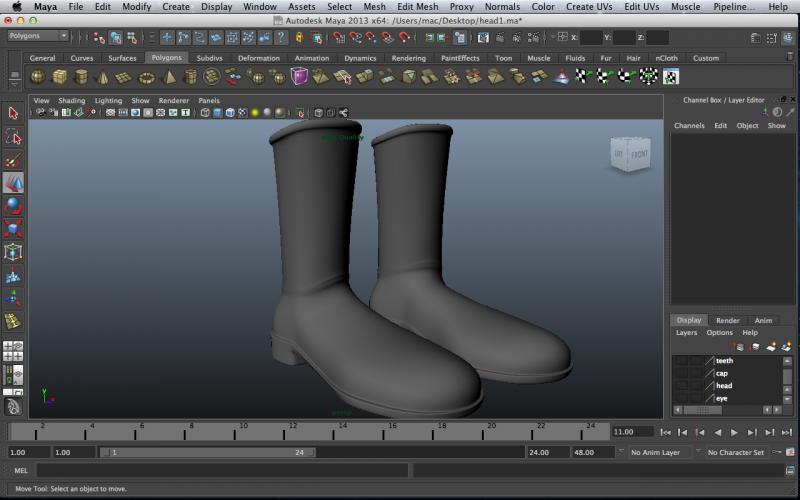Click the purple cube shelf icon

pyautogui.click(x=300, y=77)
